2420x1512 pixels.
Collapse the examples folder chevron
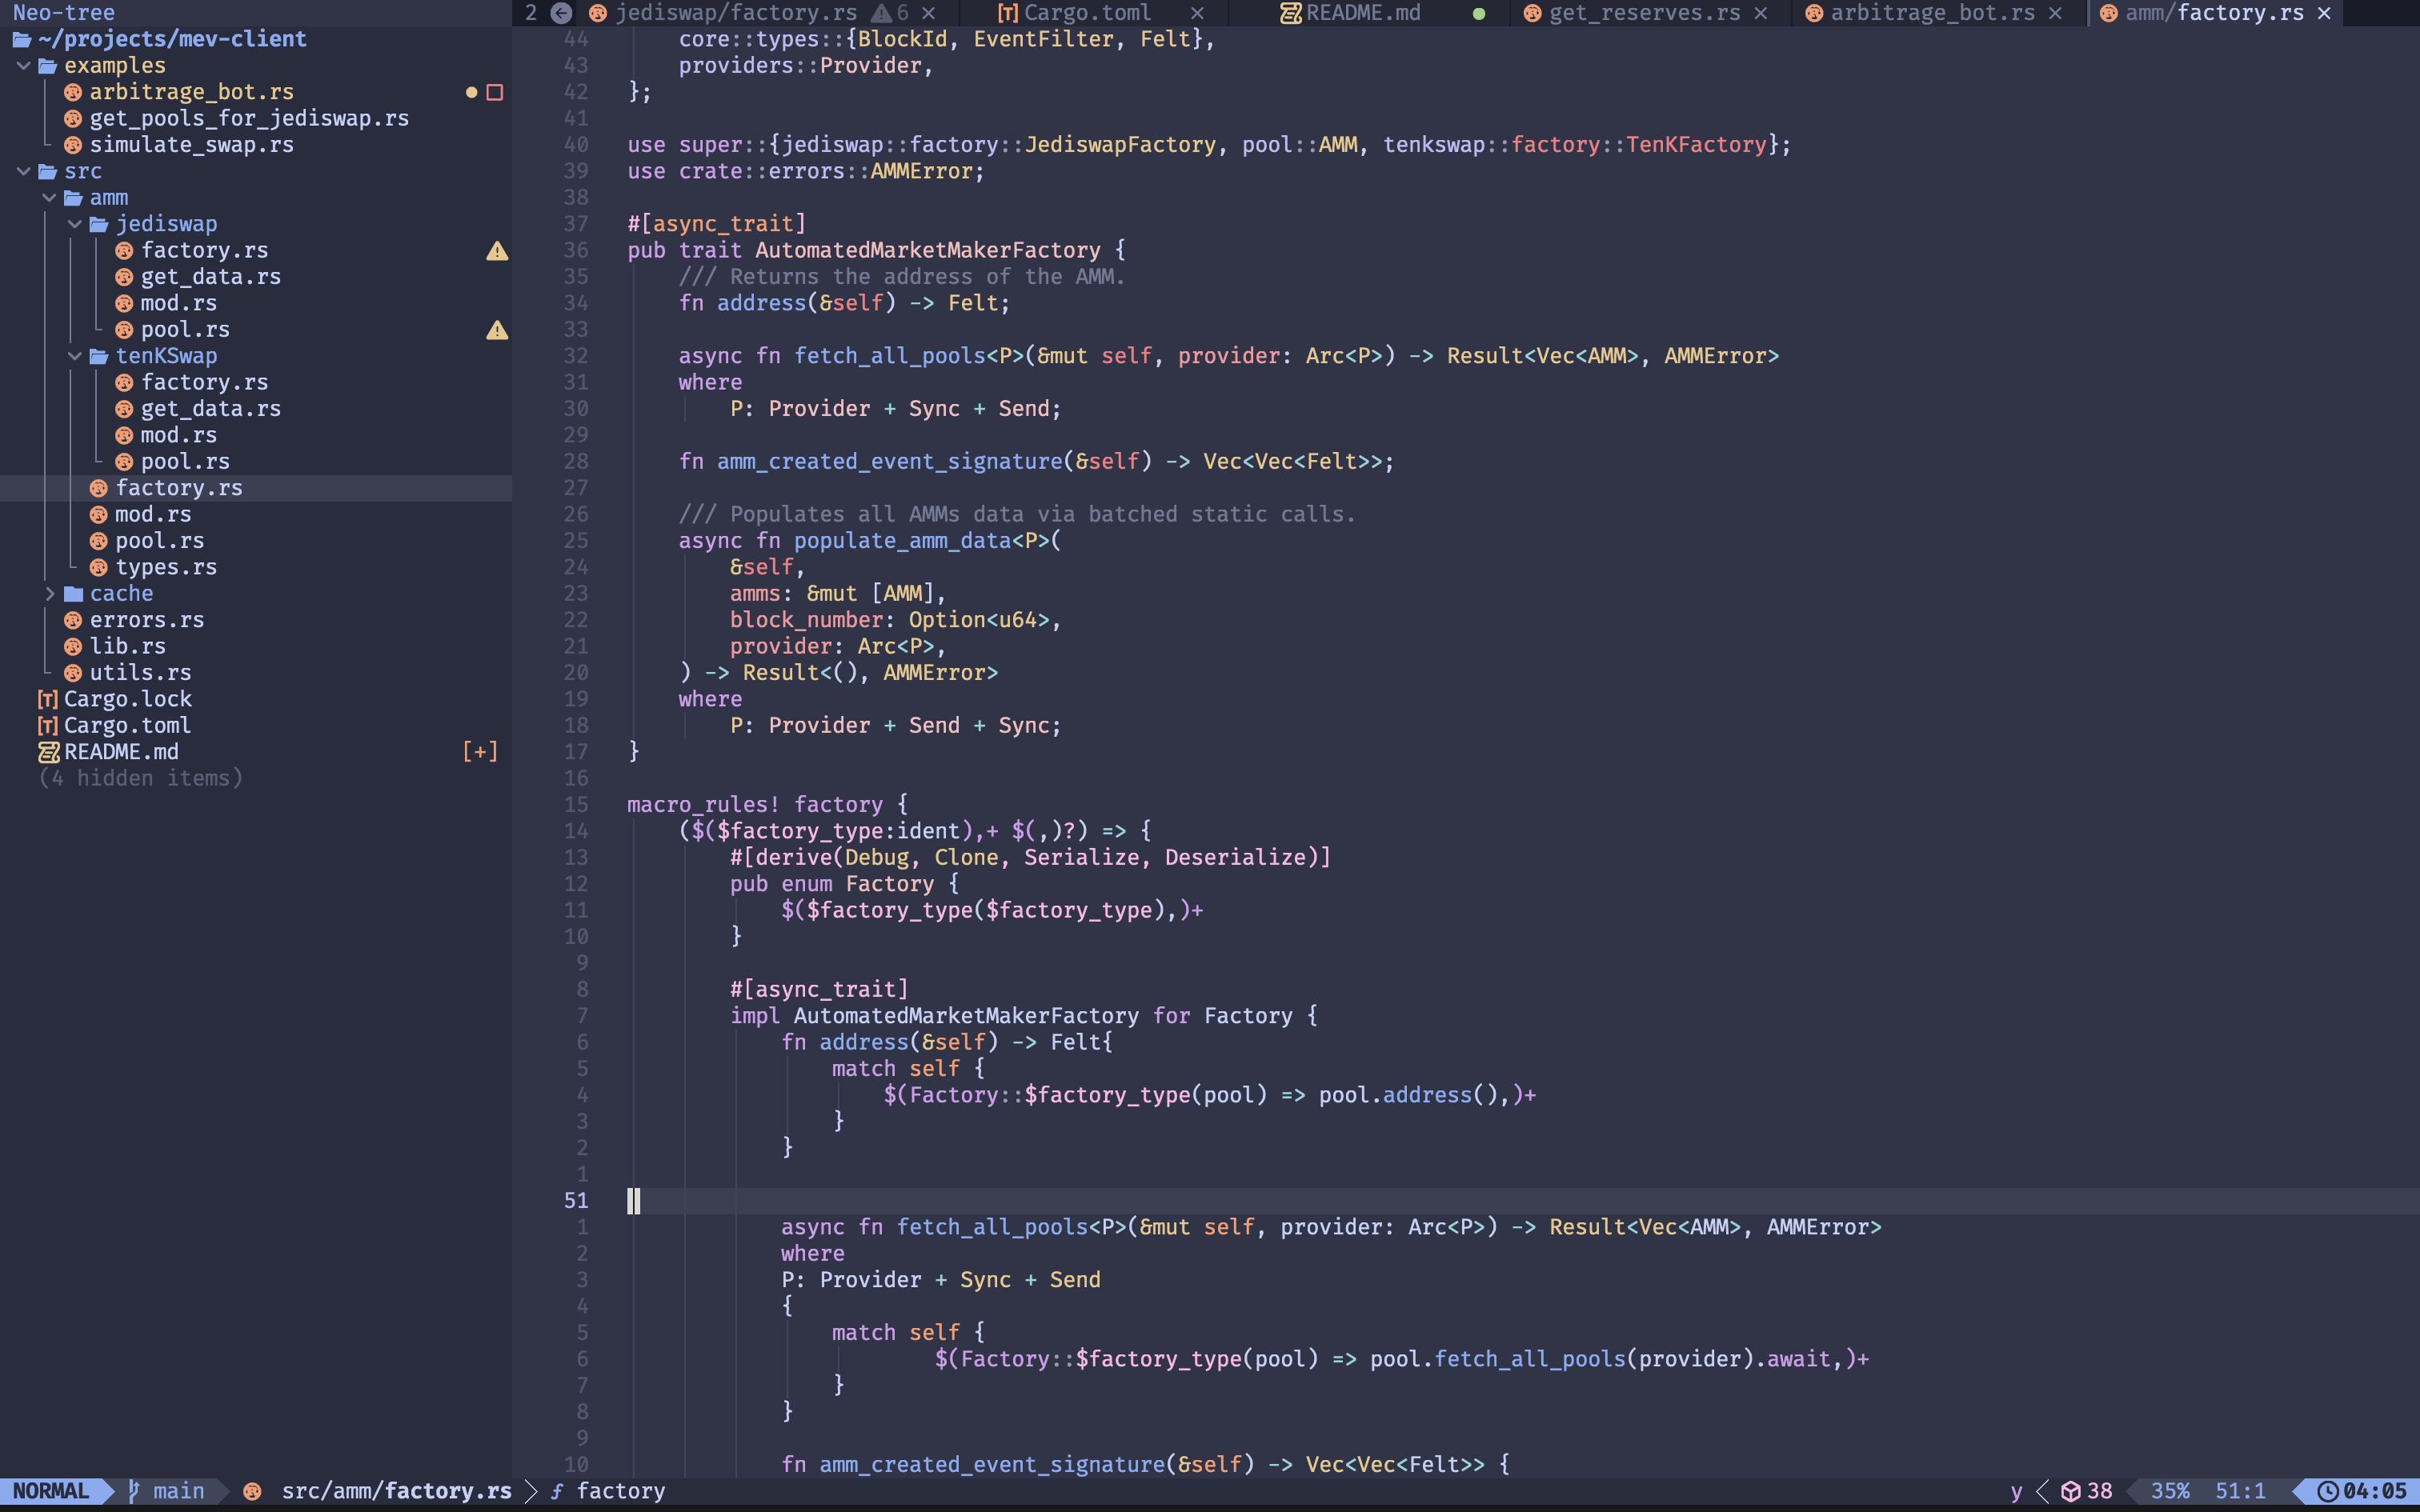coord(23,66)
